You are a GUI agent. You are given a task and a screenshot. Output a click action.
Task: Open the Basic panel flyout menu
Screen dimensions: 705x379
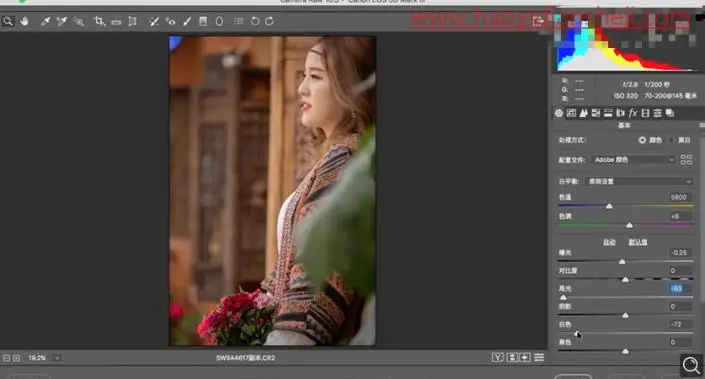point(701,125)
